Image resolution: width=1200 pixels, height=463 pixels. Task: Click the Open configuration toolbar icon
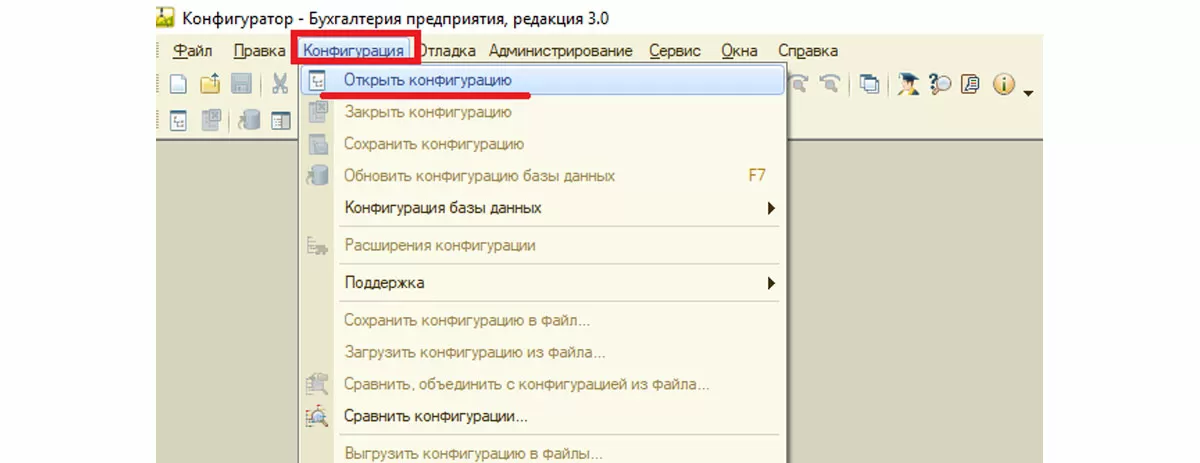179,120
